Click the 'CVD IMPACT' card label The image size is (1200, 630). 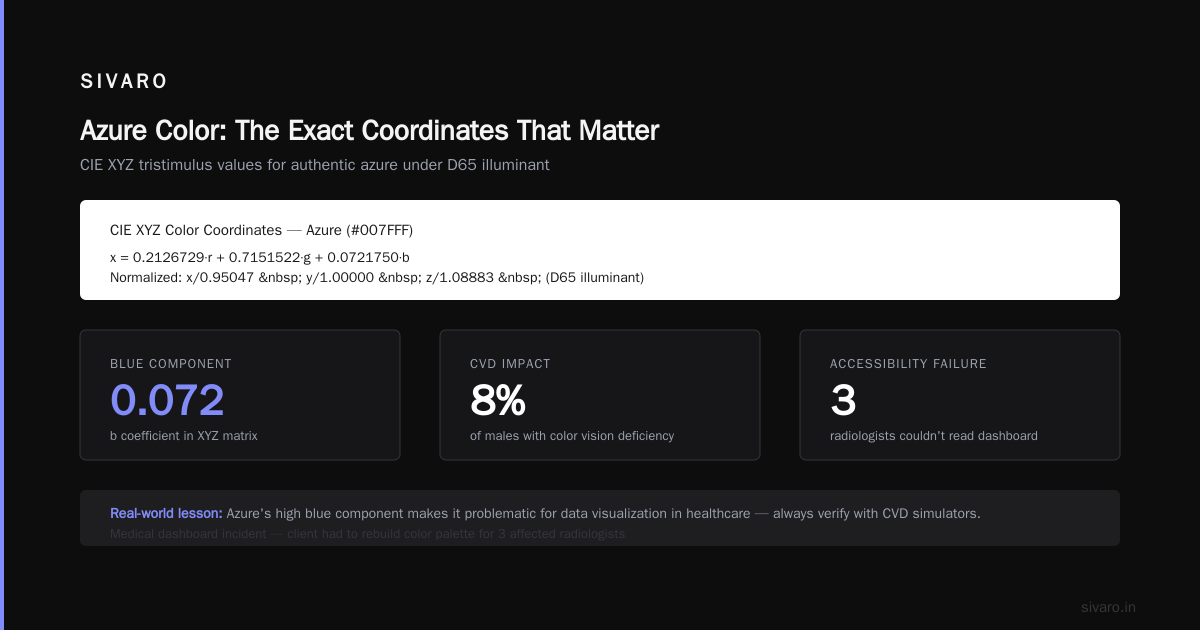coord(510,364)
